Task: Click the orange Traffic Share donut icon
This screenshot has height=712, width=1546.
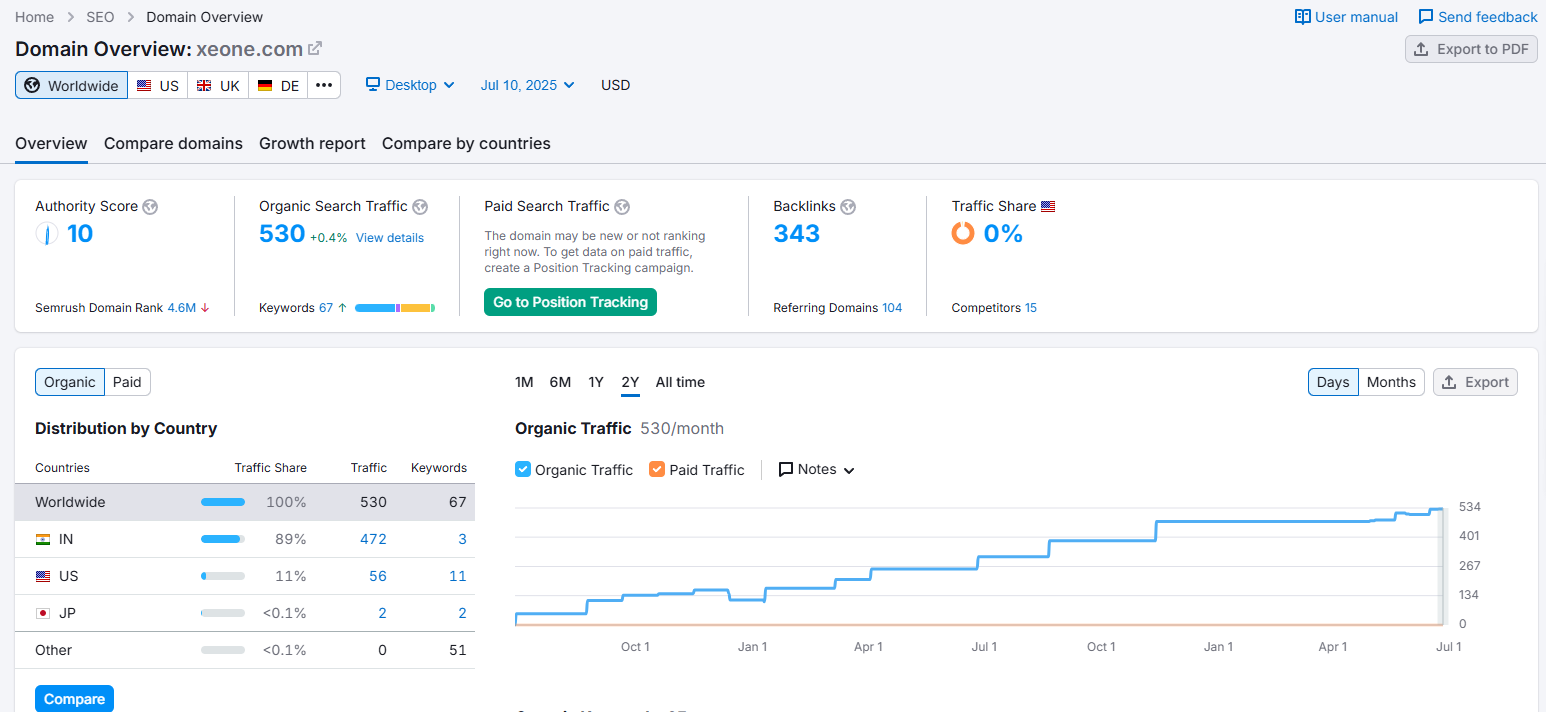Action: click(963, 233)
